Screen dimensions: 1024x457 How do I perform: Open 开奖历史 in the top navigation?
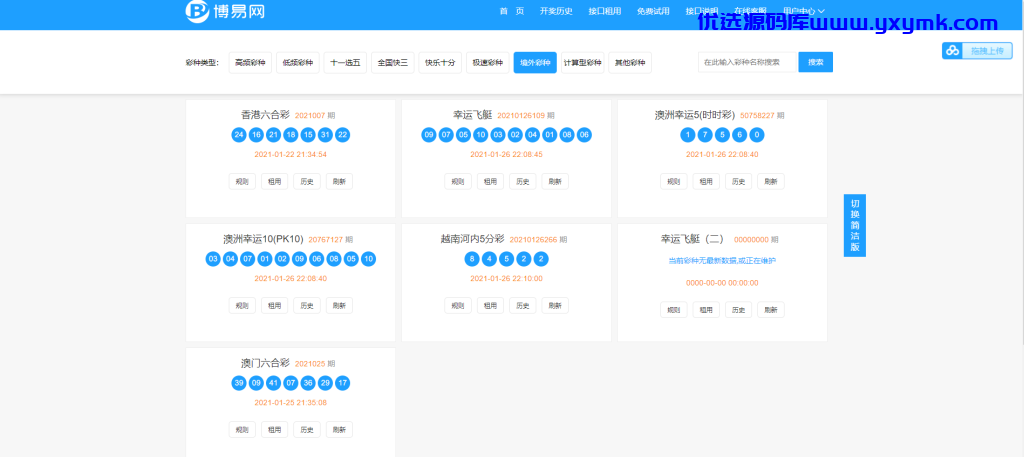point(556,11)
